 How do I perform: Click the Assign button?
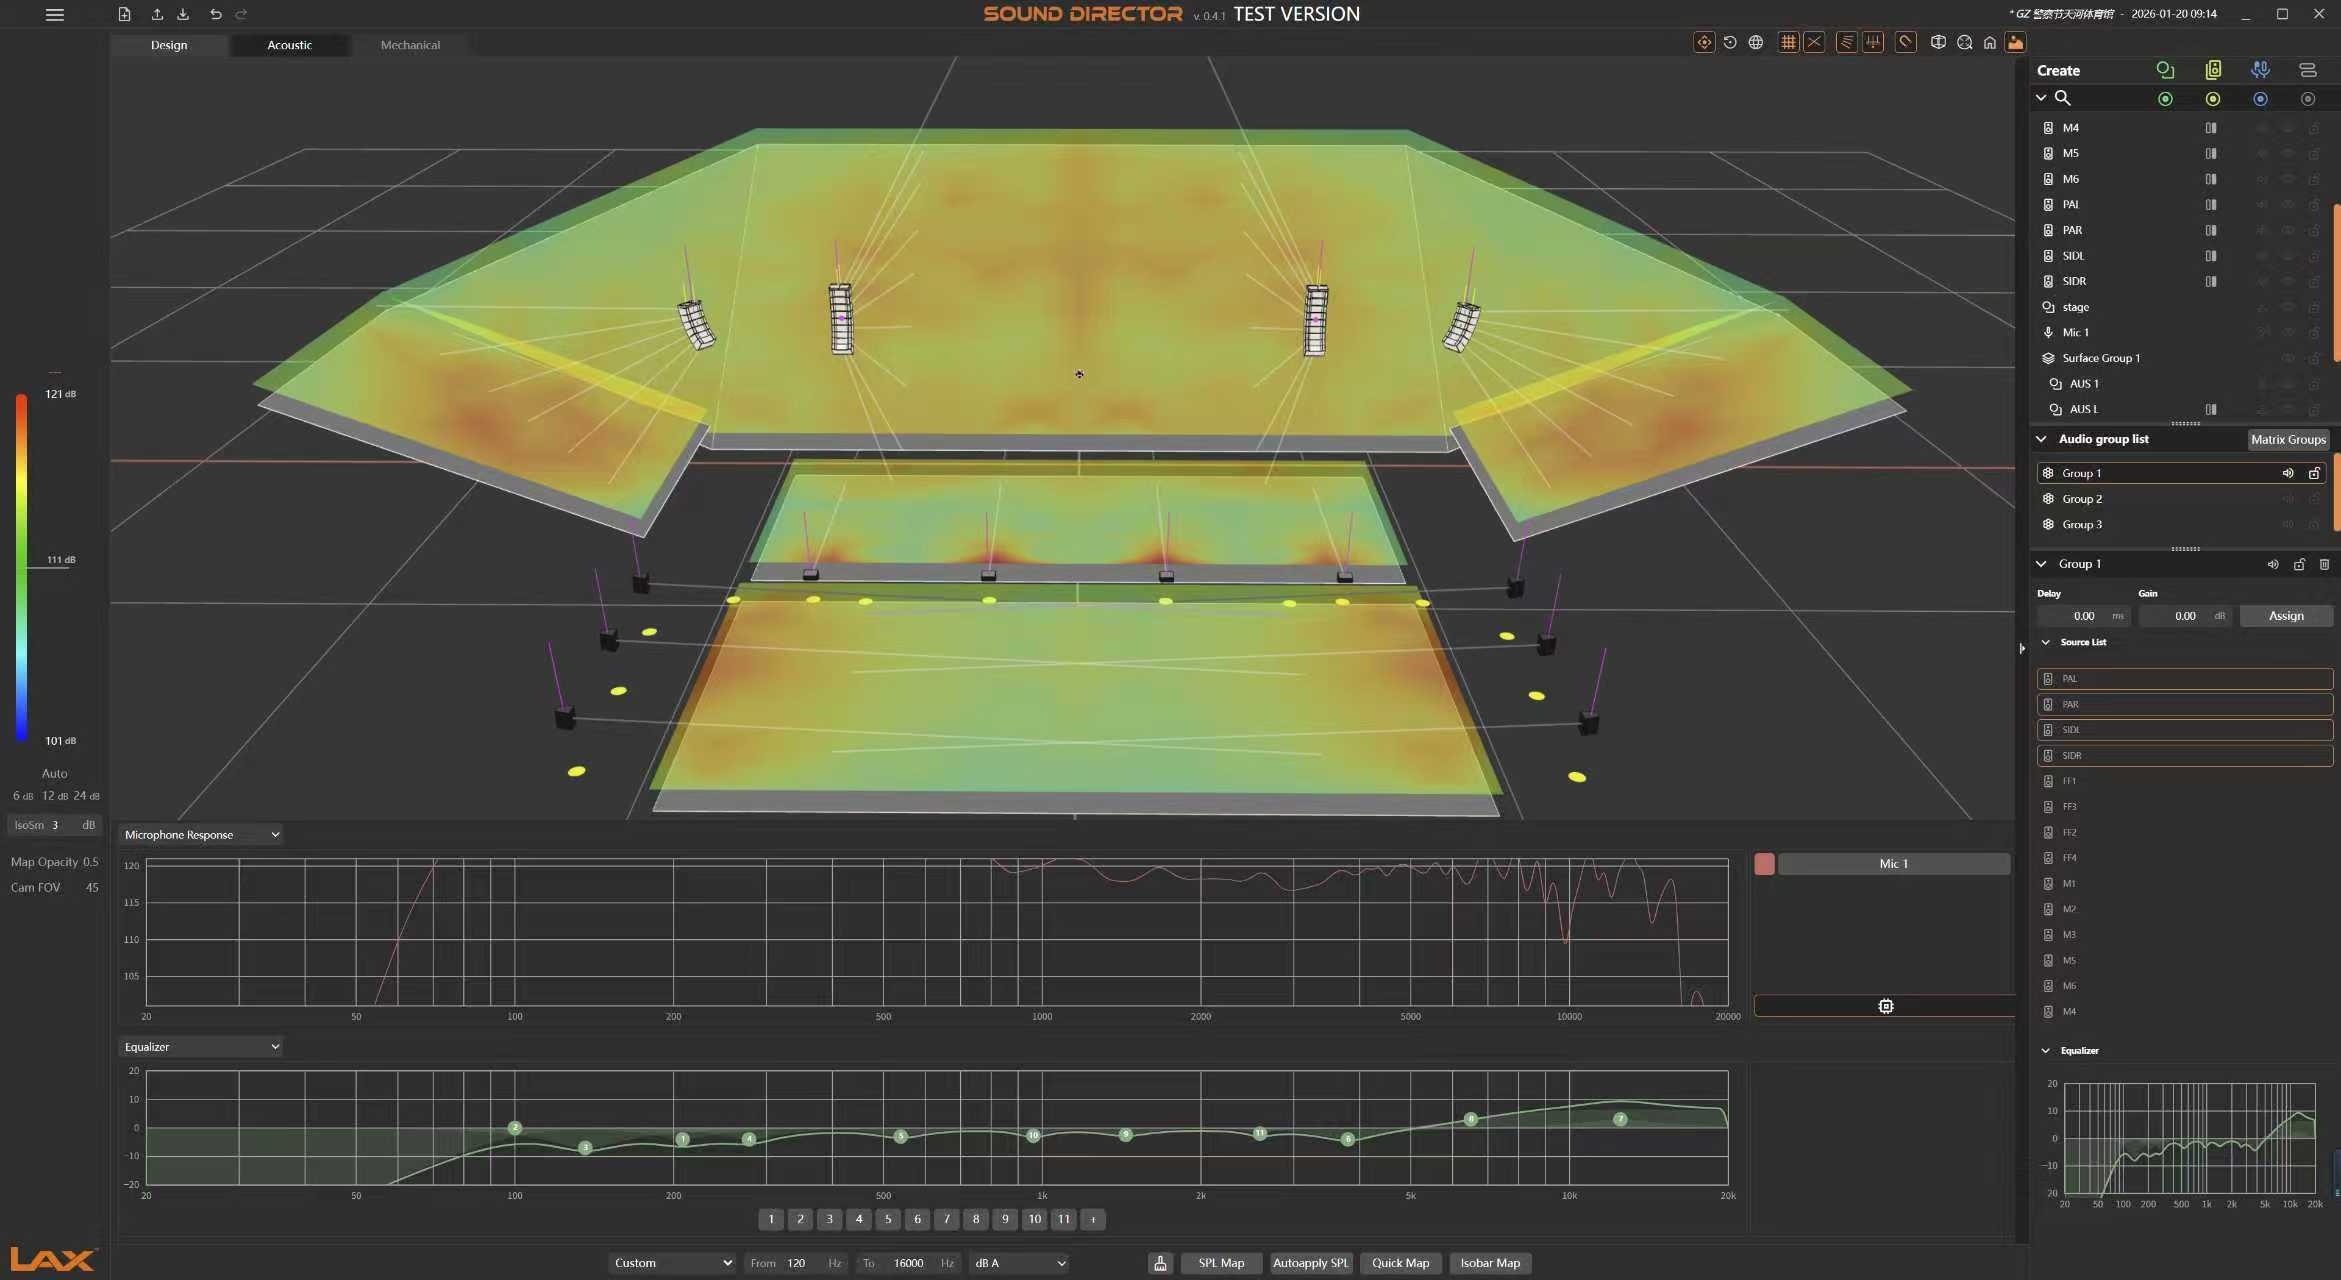click(2286, 616)
